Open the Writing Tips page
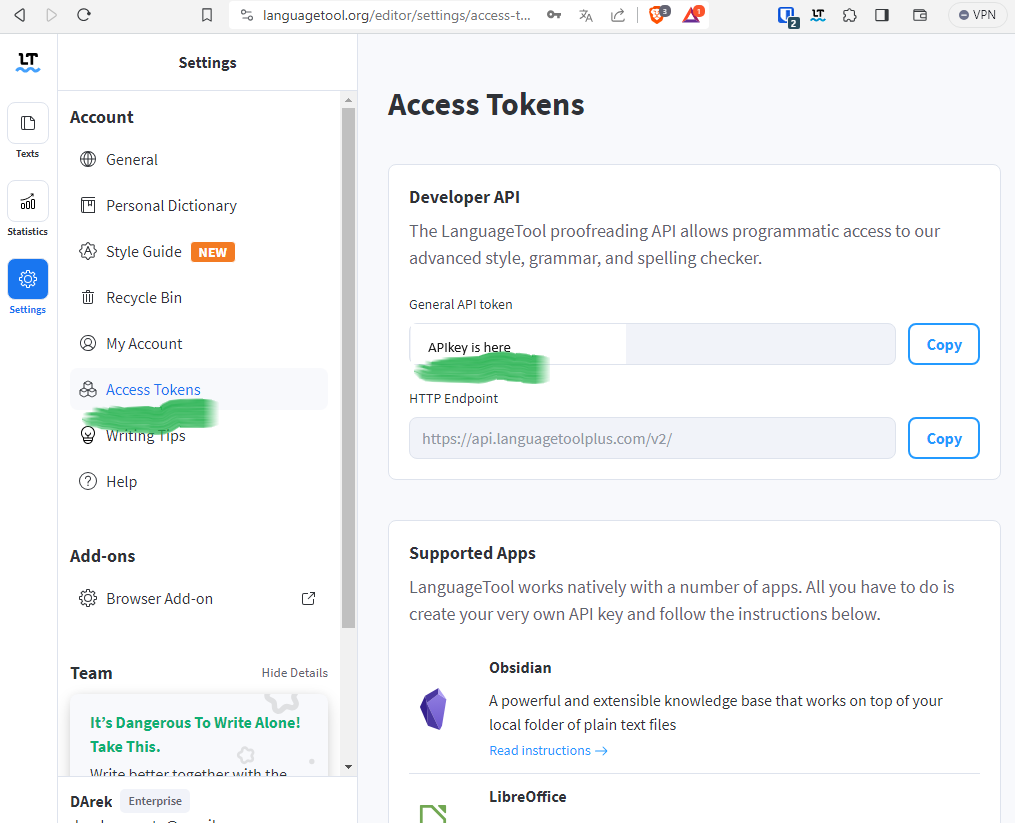This screenshot has width=1015, height=823. click(x=199, y=435)
